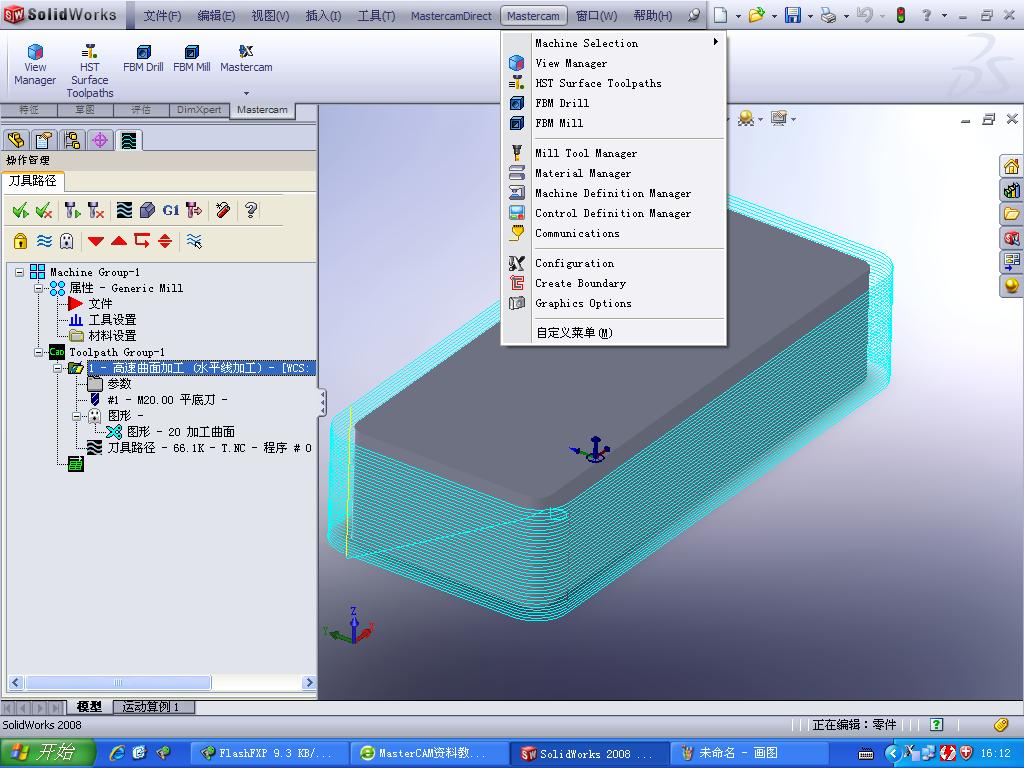Click horizontal scrollbar right arrow in manager
This screenshot has height=768, width=1024.
pyautogui.click(x=309, y=682)
